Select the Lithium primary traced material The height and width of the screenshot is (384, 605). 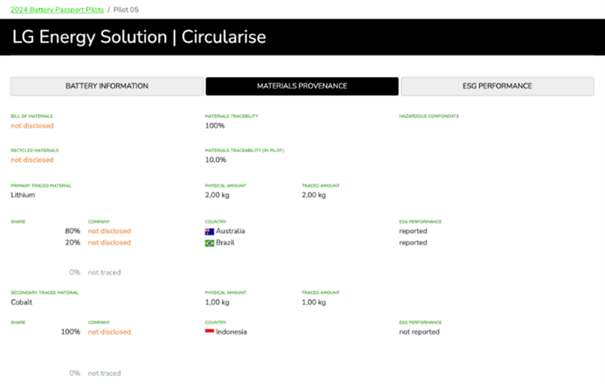coord(23,195)
